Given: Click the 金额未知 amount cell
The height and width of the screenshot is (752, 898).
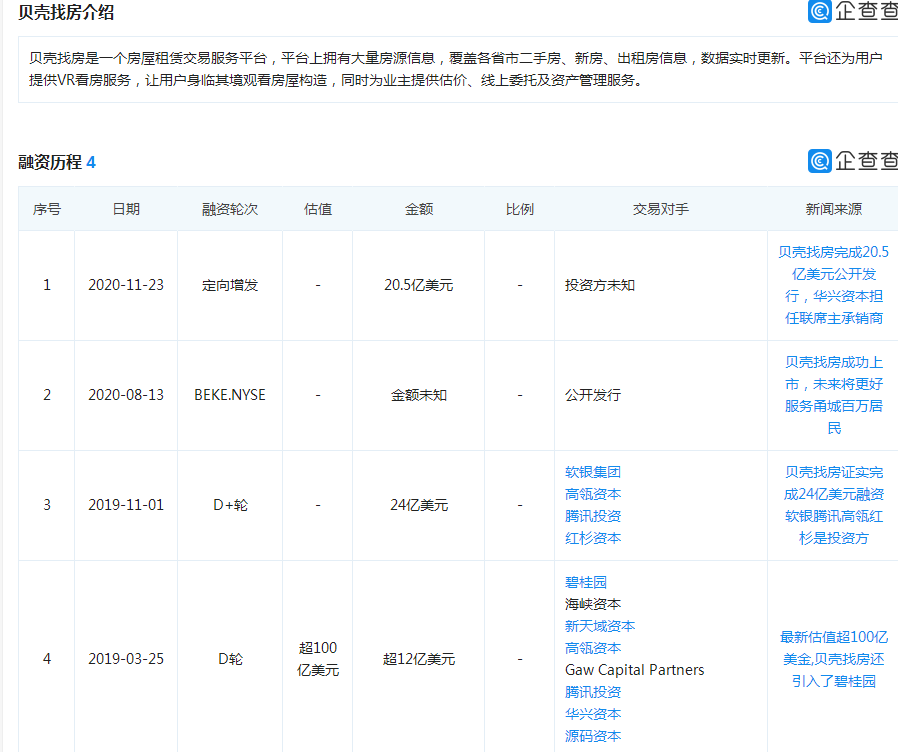Looking at the screenshot, I should point(419,395).
